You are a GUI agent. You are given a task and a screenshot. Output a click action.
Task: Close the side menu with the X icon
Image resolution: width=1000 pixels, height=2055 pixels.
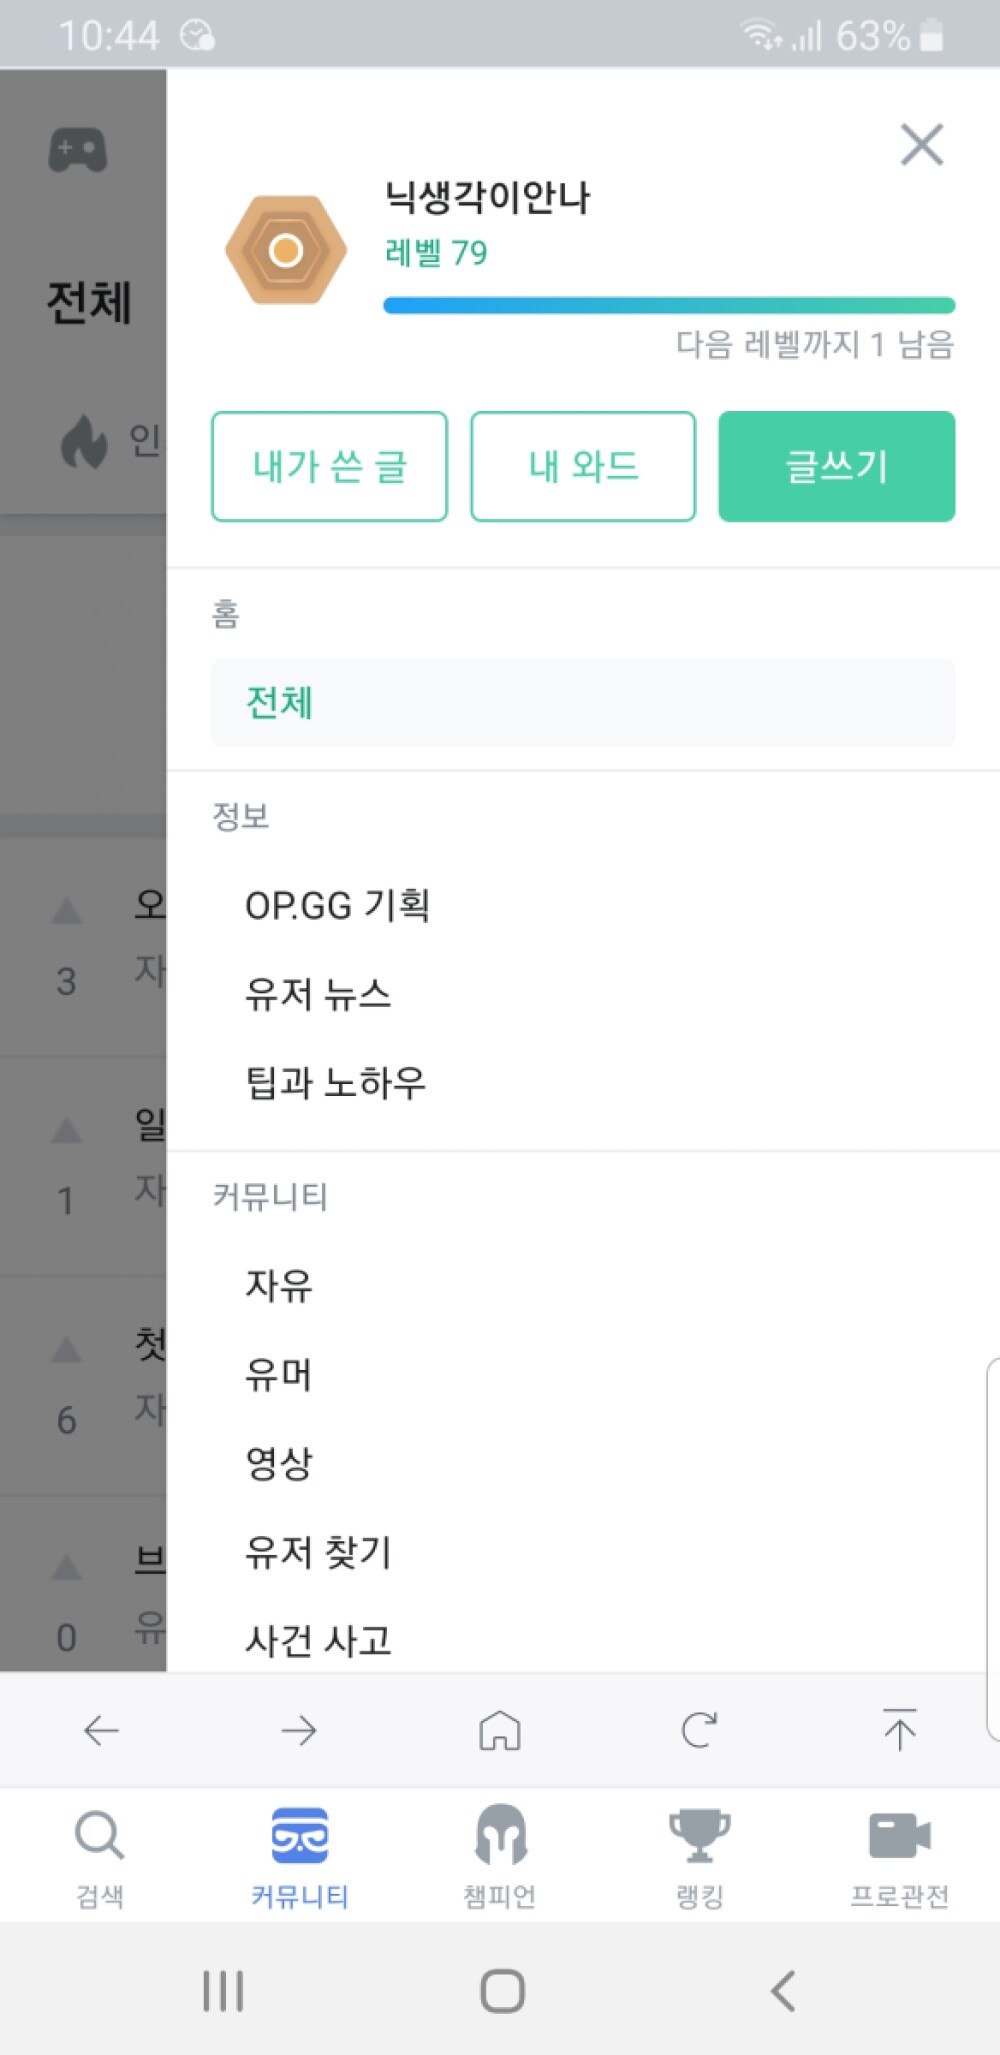921,145
